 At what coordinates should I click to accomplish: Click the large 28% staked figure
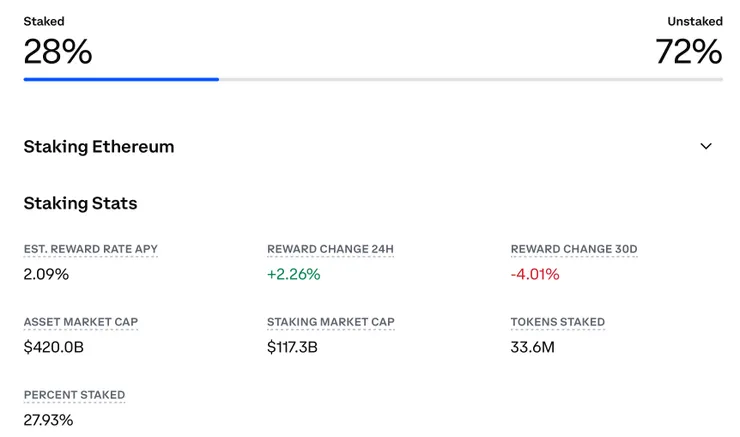tap(58, 51)
